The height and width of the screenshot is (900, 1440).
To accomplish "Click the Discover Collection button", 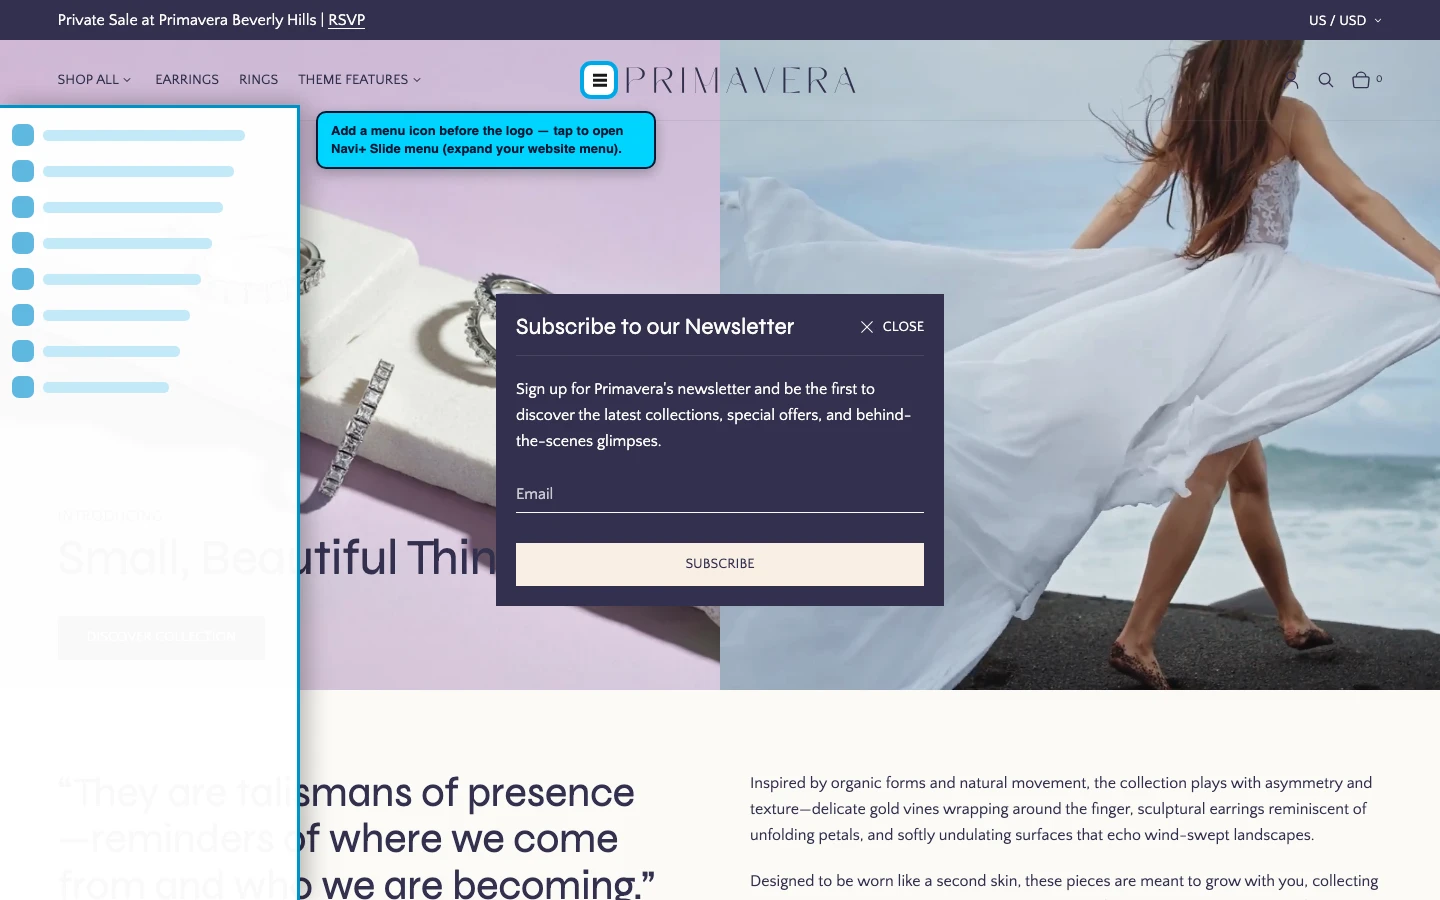I will [161, 637].
